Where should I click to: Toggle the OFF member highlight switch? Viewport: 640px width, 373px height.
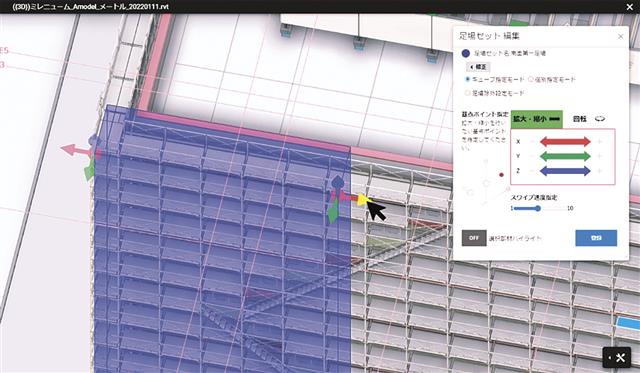pos(474,238)
